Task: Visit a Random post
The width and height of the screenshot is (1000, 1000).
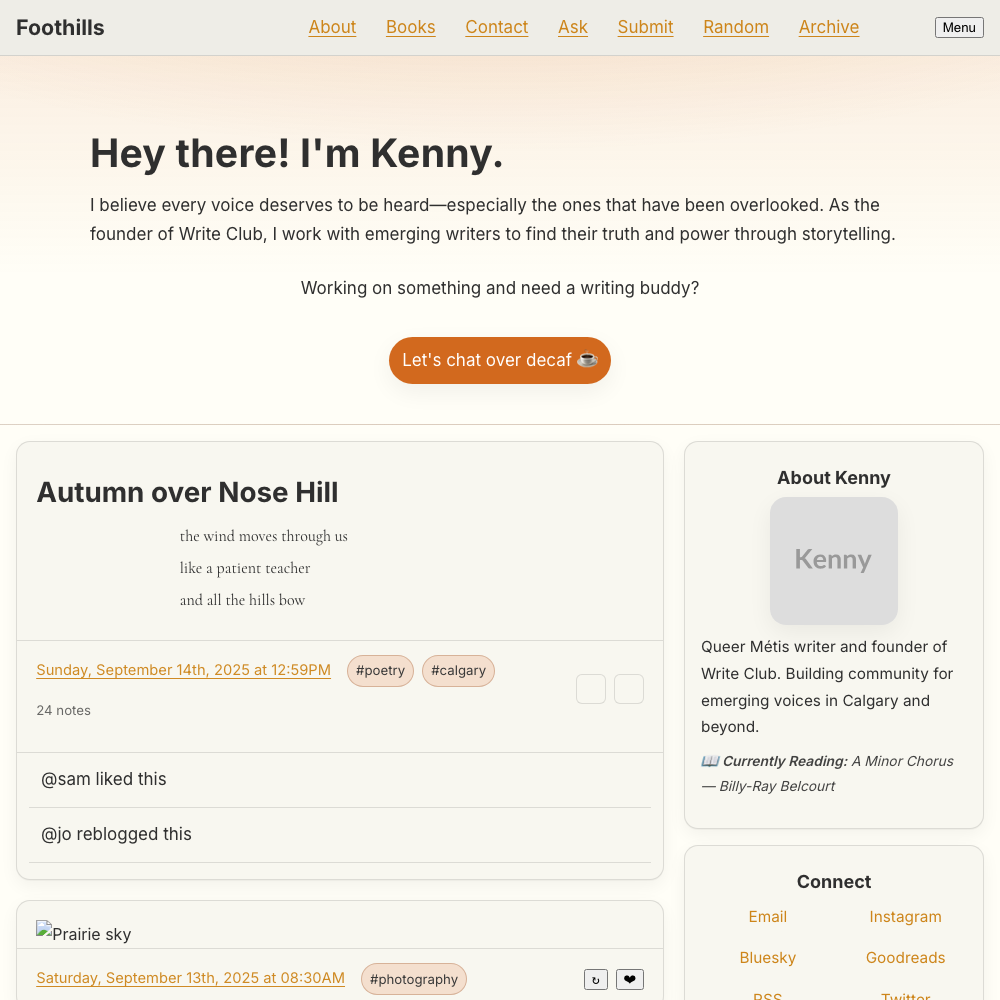Action: click(735, 27)
